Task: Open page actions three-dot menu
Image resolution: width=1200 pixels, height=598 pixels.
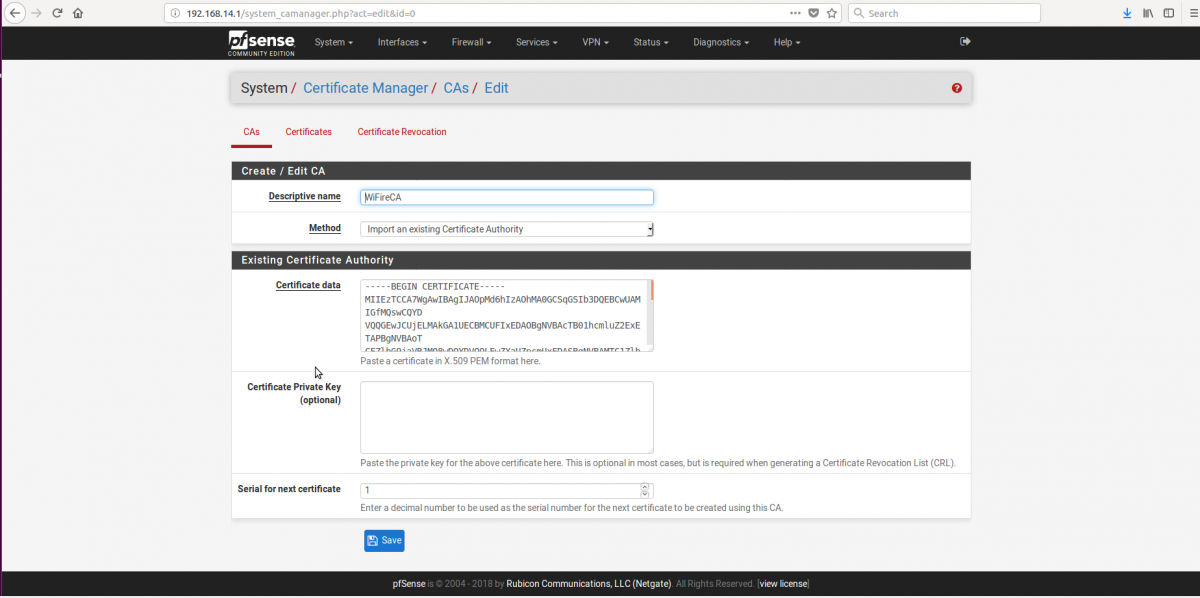Action: pos(795,13)
